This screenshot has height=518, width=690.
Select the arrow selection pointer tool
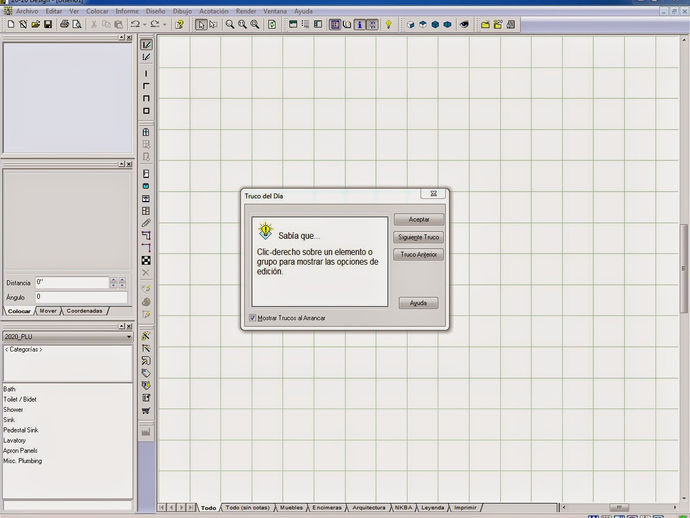coord(201,24)
